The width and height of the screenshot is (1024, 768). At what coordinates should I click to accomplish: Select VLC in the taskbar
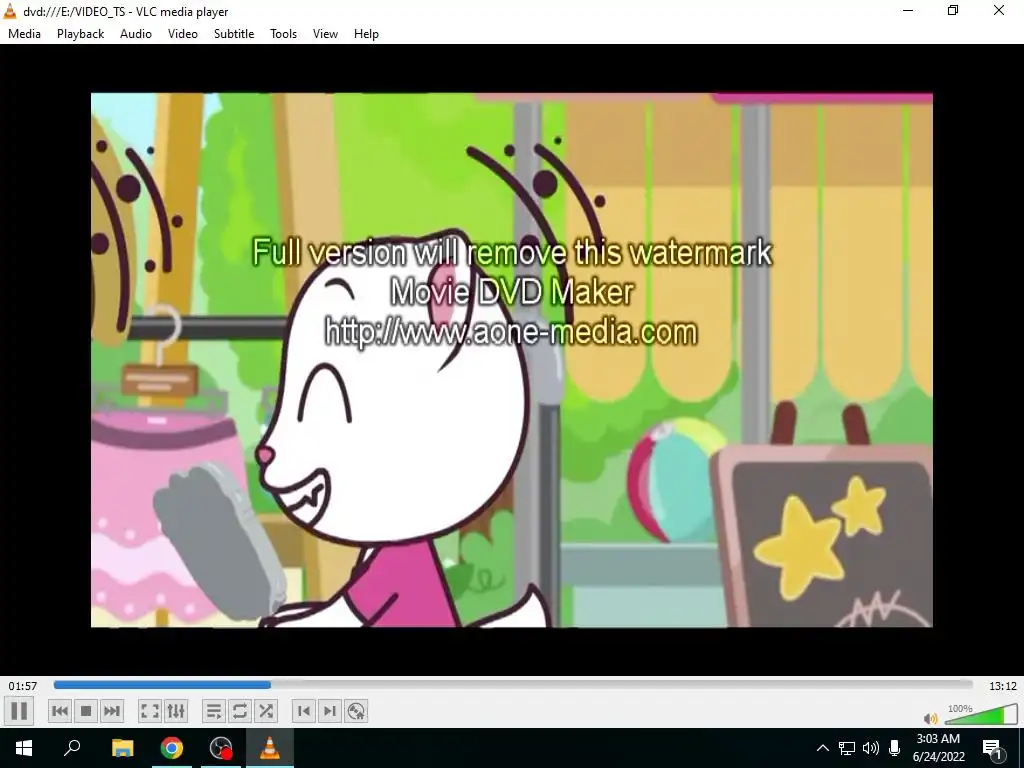pyautogui.click(x=270, y=748)
